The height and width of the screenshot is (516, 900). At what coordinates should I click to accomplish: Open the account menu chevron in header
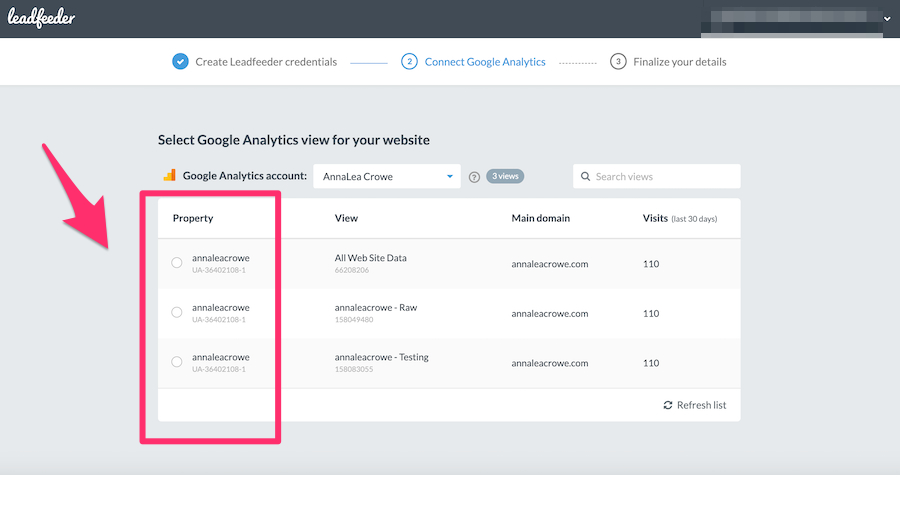tap(887, 19)
